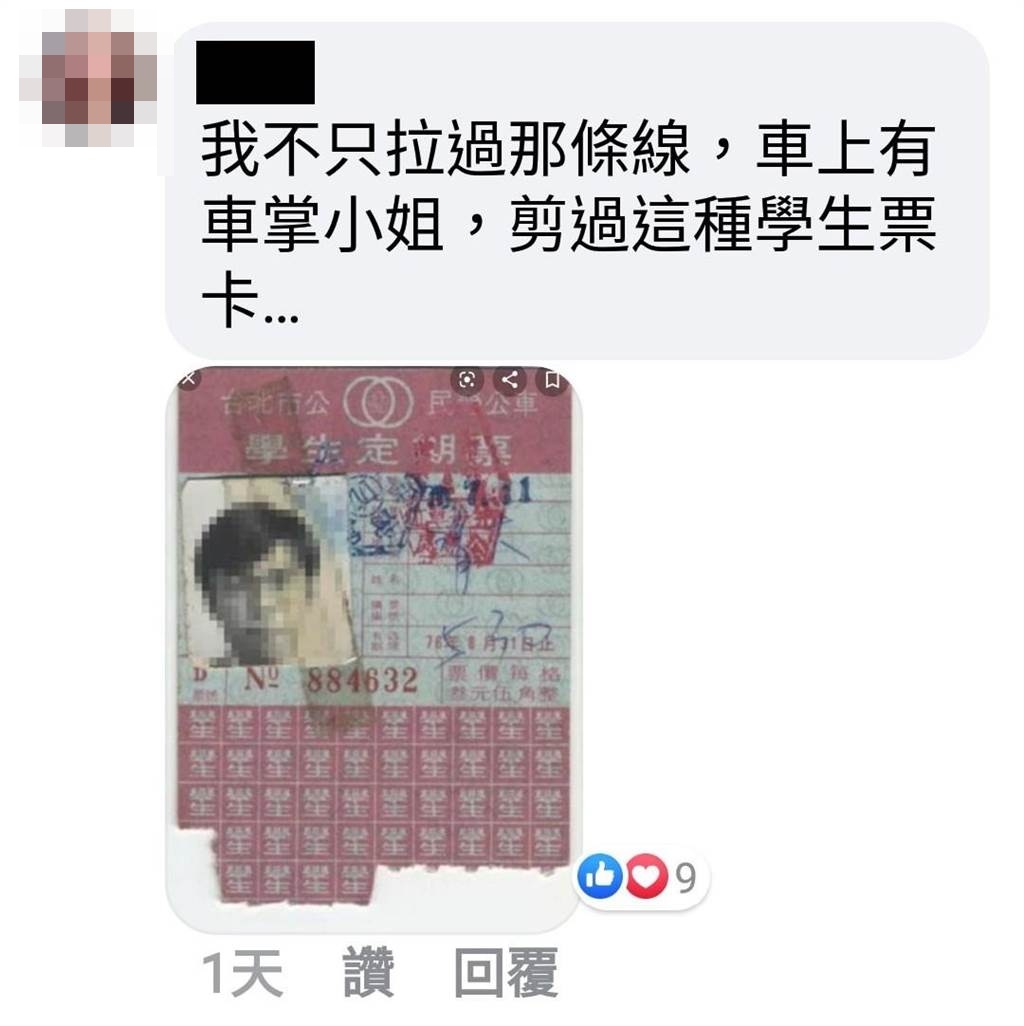This screenshot has width=1024, height=1026.
Task: Click the 學生定期票 title on the ticket
Action: click(378, 450)
